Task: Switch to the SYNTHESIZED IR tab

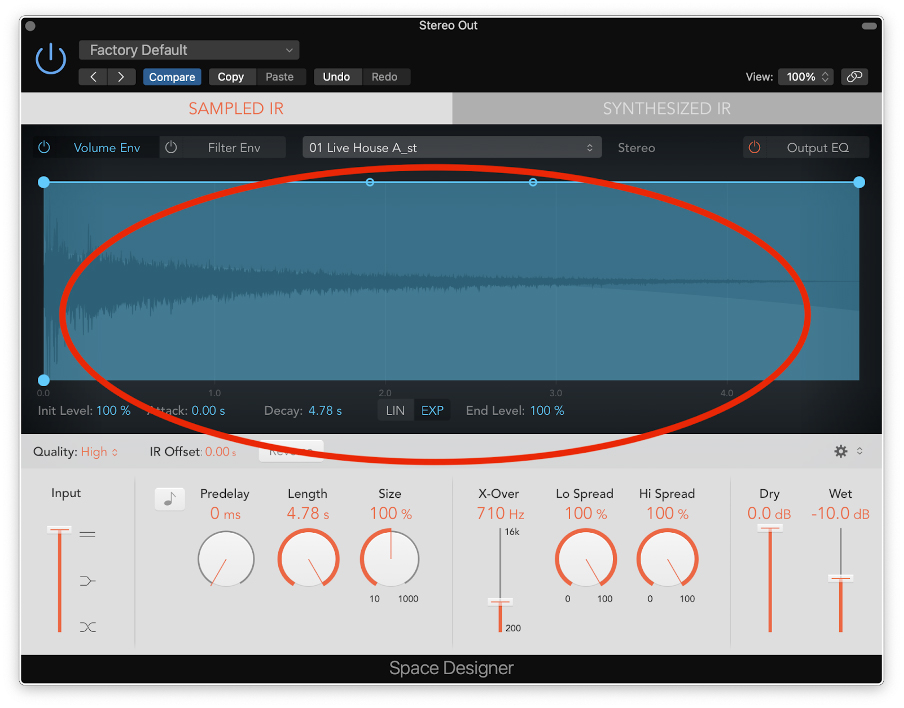Action: coord(667,108)
